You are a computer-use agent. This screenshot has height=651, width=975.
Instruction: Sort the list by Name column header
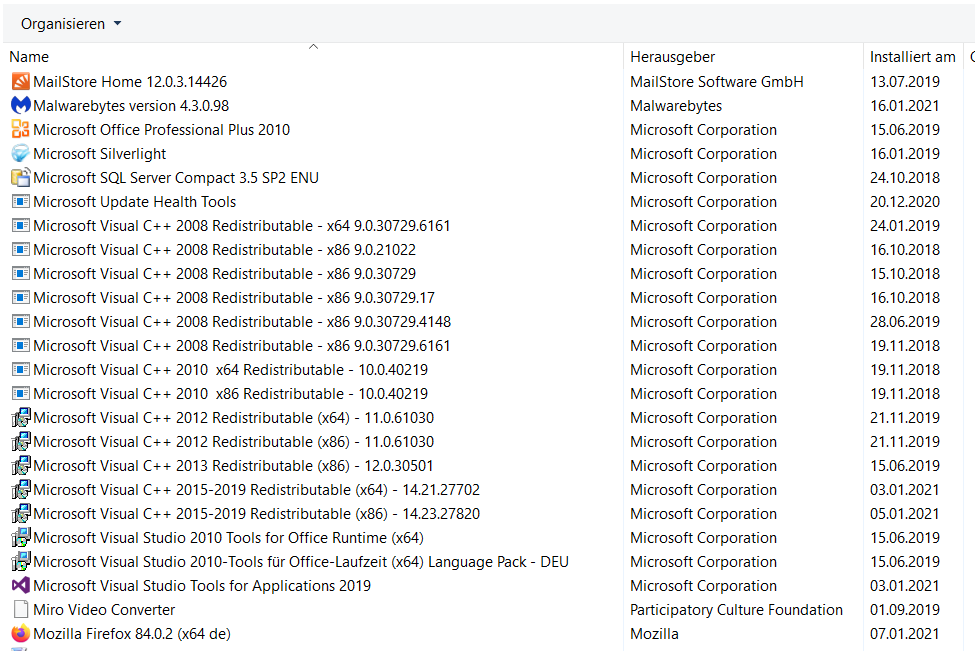[30, 57]
